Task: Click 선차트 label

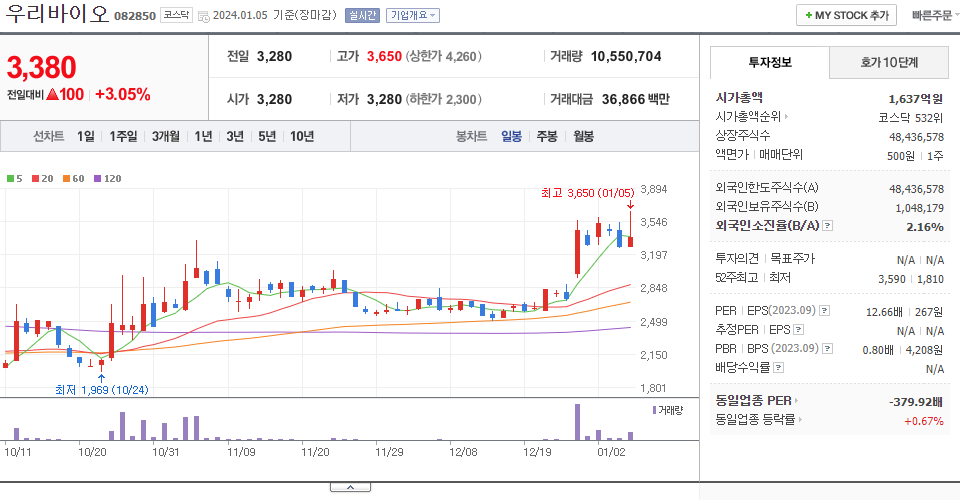Action: point(48,136)
